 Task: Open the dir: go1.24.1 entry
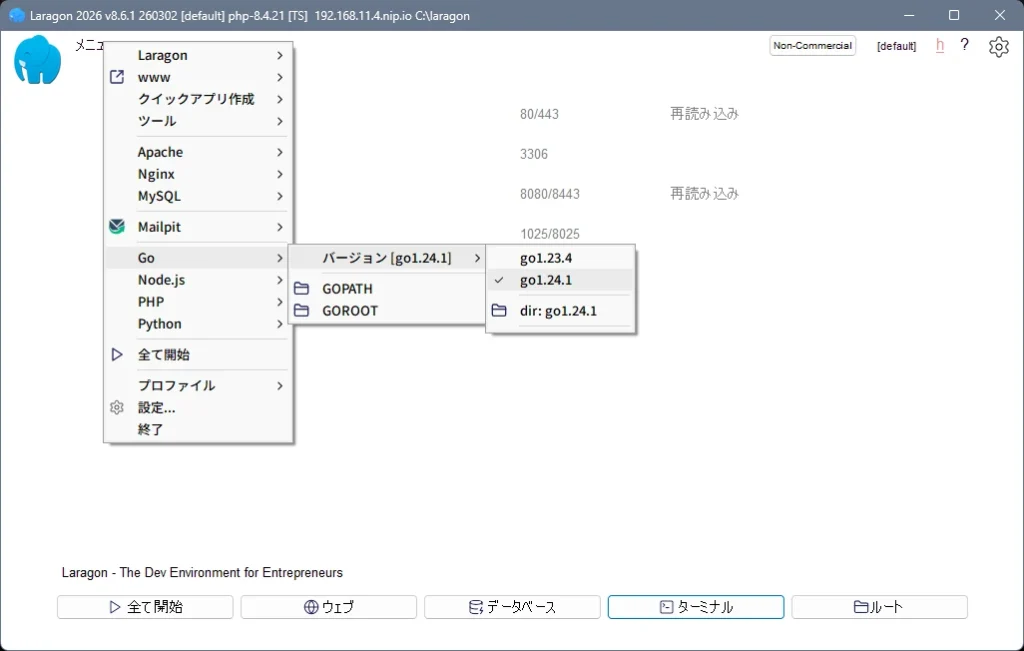(x=560, y=311)
